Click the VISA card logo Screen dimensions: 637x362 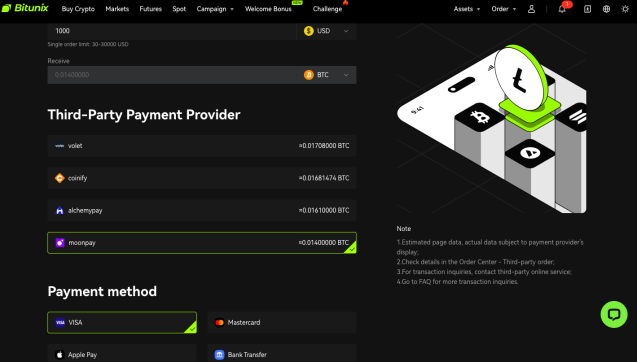60,323
